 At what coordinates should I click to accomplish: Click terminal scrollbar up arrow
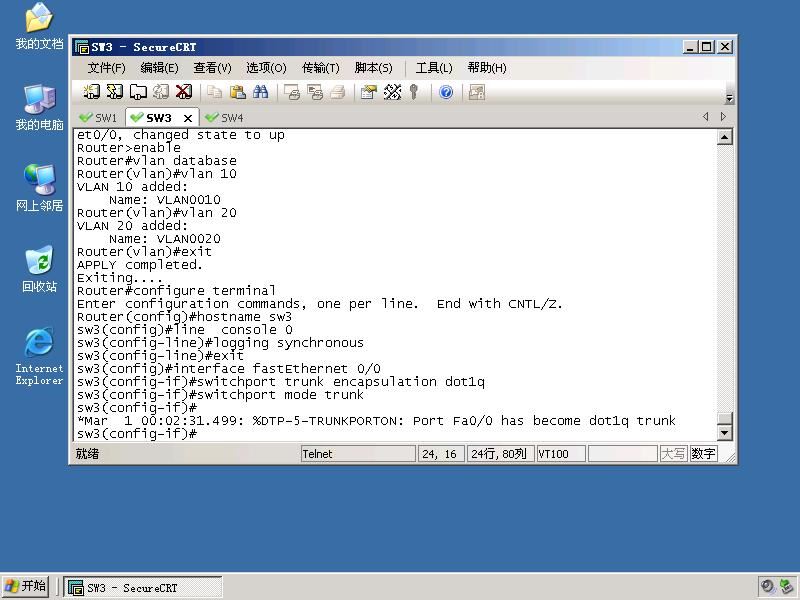coord(724,137)
